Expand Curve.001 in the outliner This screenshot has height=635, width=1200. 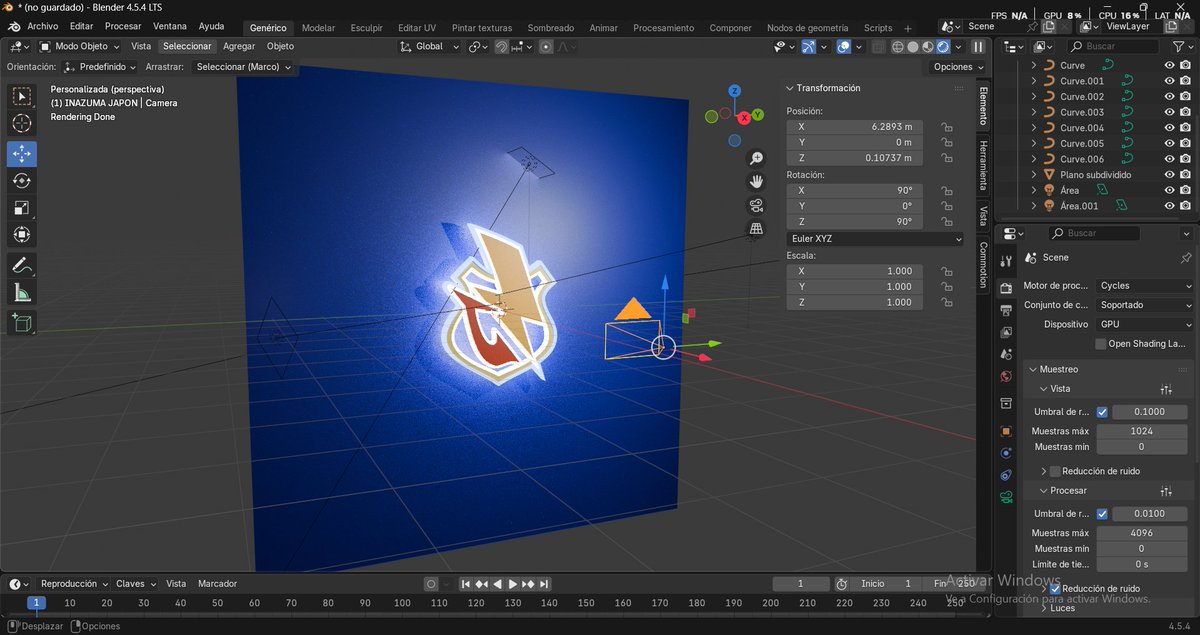(x=1033, y=81)
